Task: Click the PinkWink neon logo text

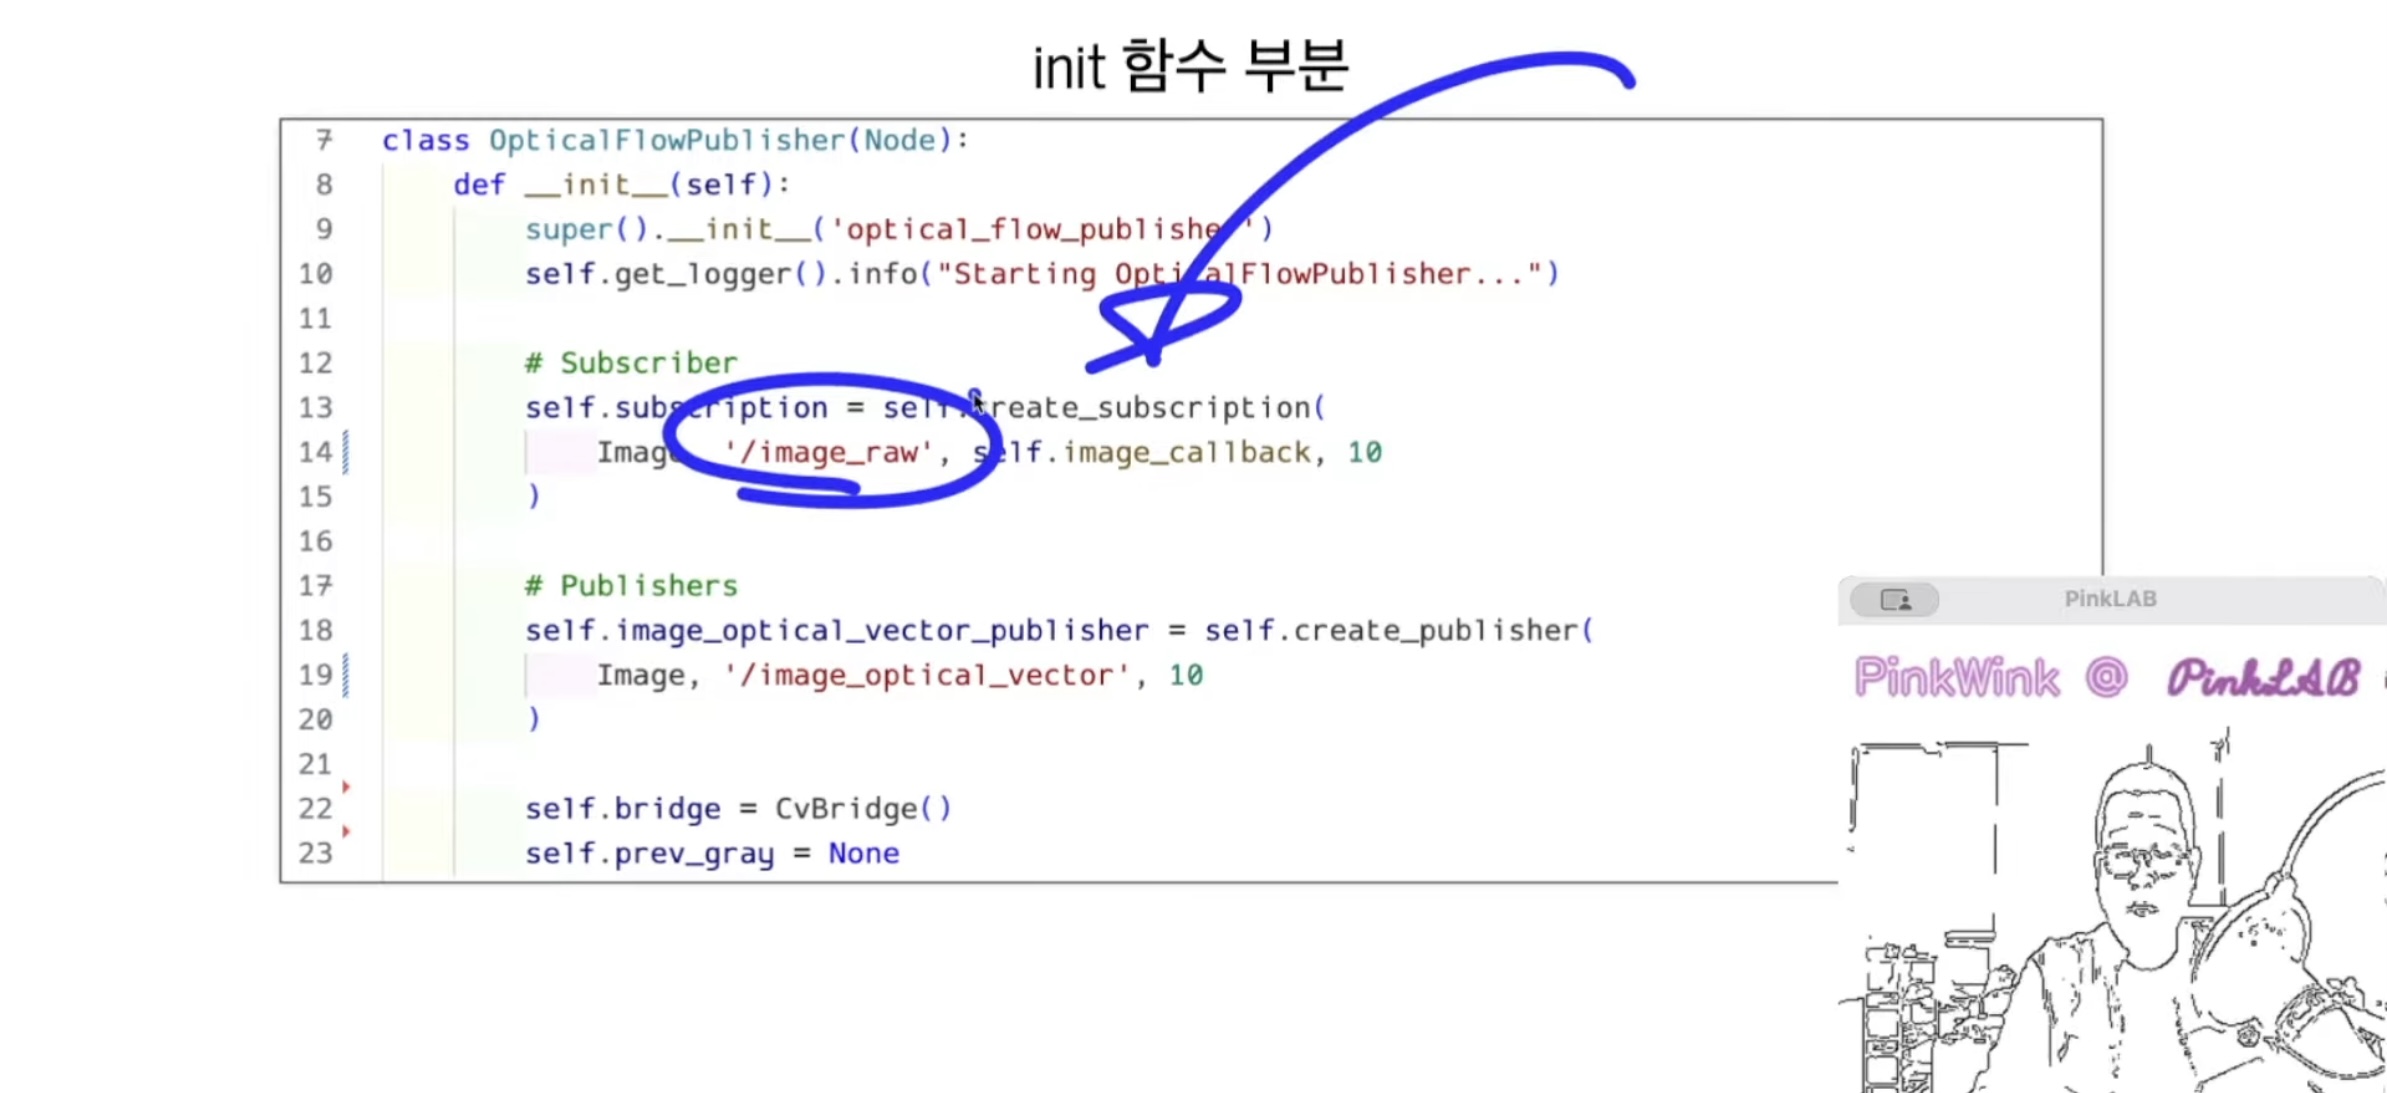Action: pos(1956,678)
